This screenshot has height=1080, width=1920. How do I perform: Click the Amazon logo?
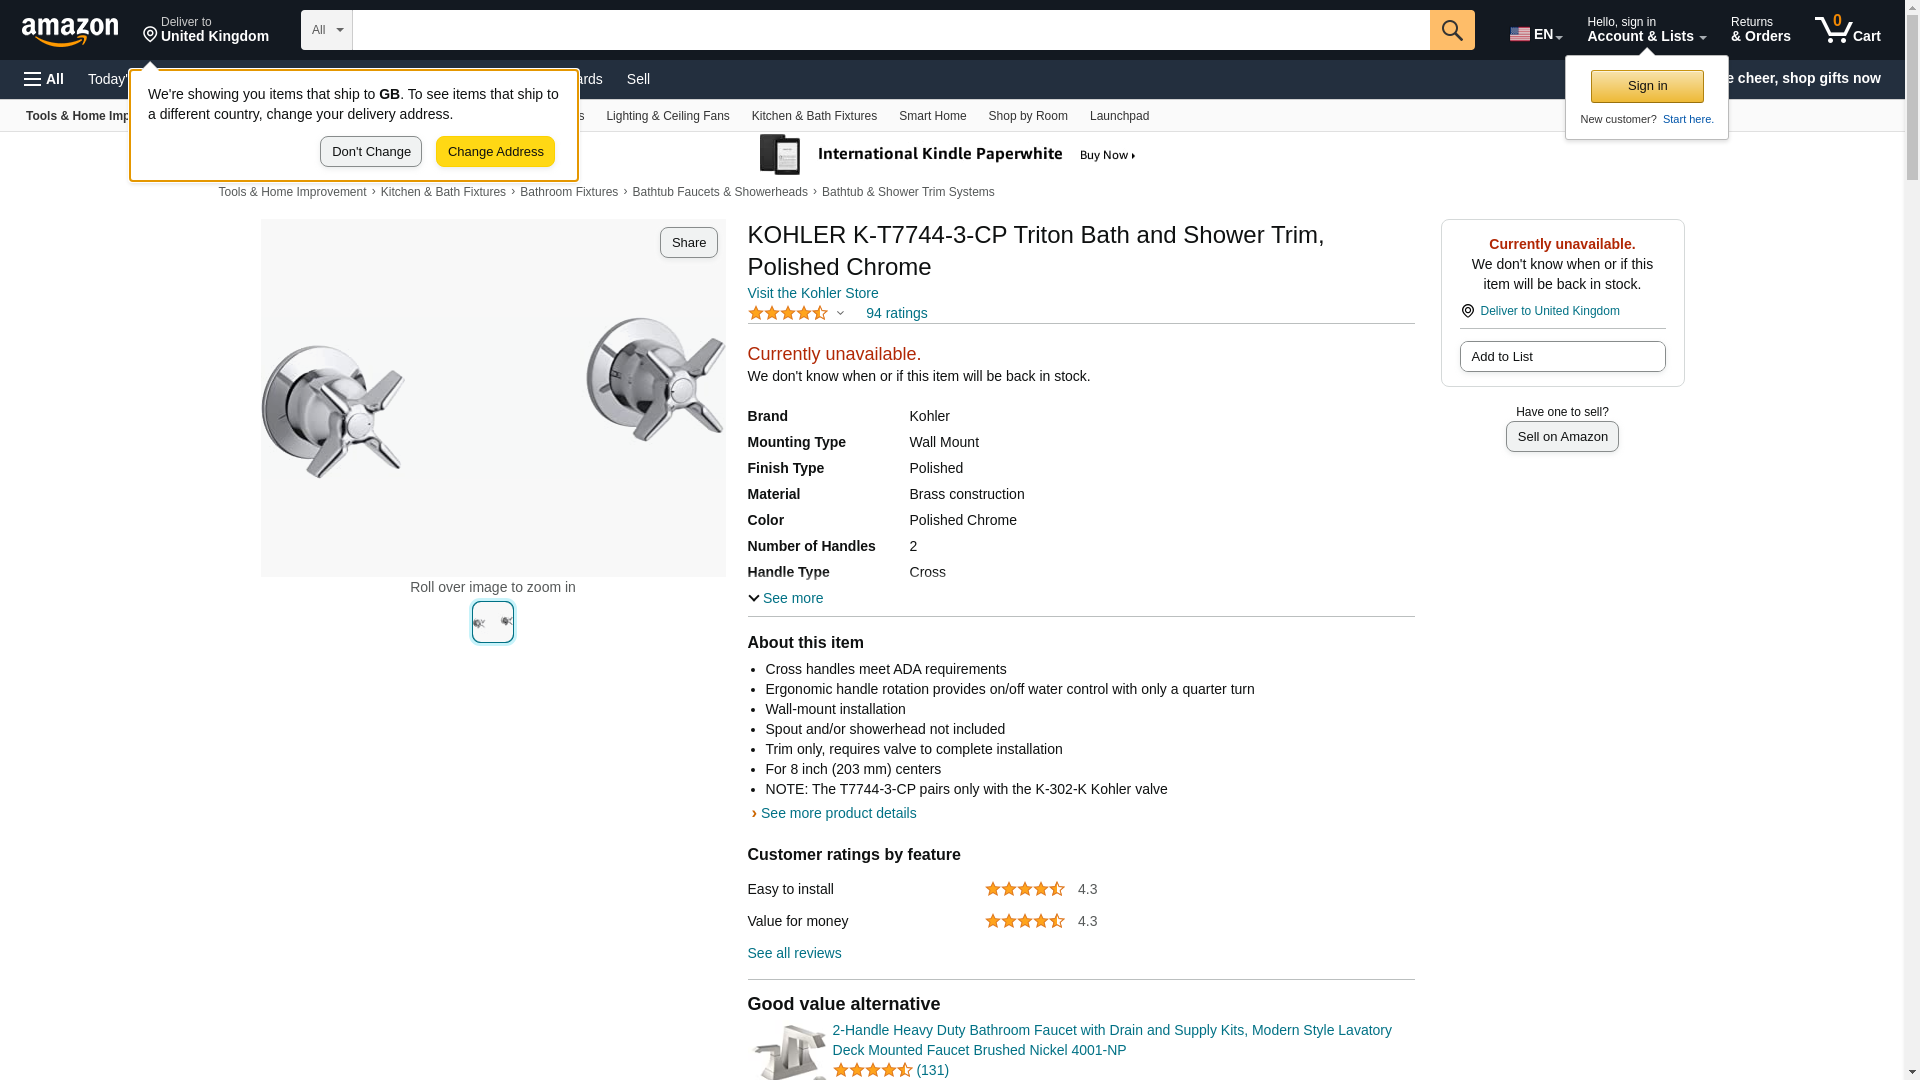tap(70, 31)
